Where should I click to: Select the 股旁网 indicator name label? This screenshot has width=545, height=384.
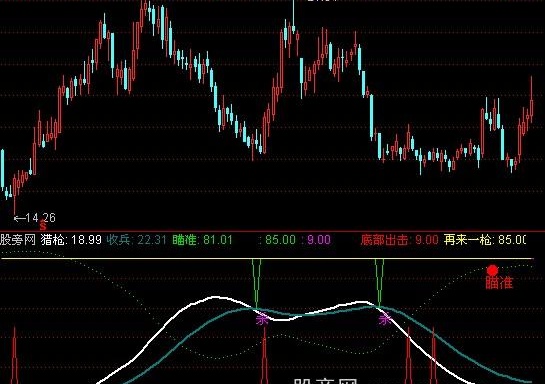point(18,239)
